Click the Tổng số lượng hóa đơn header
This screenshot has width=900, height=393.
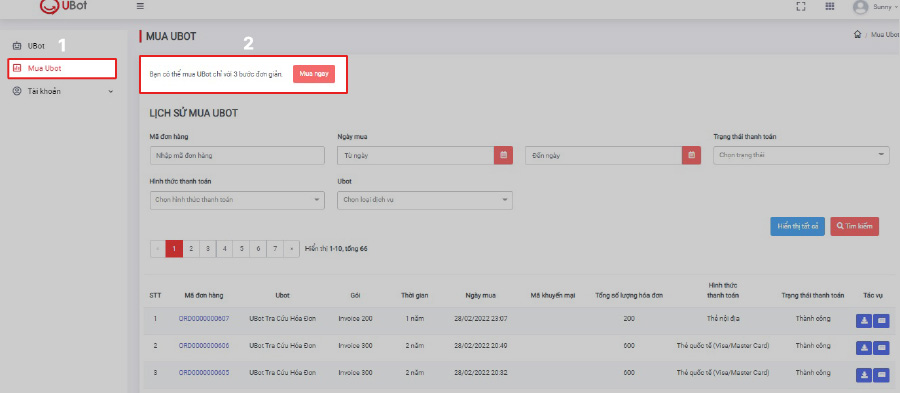click(x=629, y=295)
